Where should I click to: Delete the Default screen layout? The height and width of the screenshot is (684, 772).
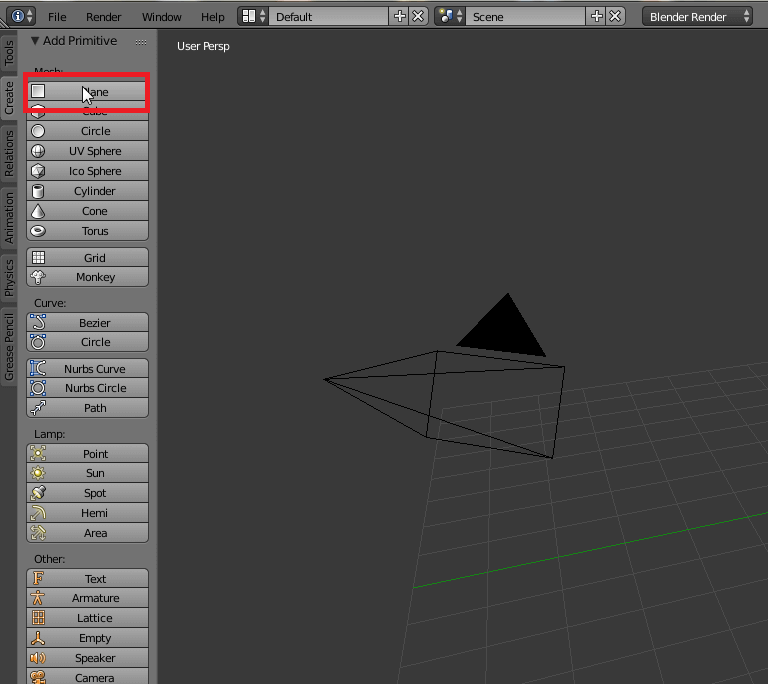pos(418,16)
